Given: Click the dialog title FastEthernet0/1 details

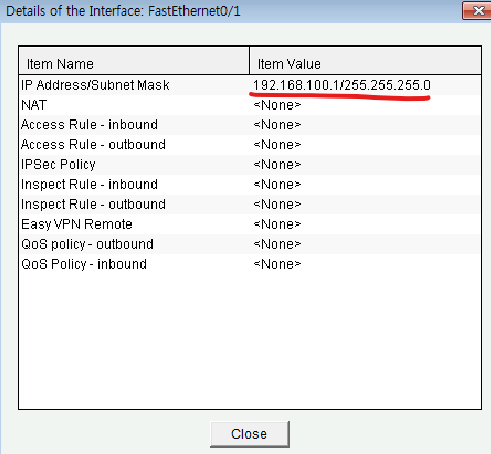Looking at the screenshot, I should [x=123, y=11].
